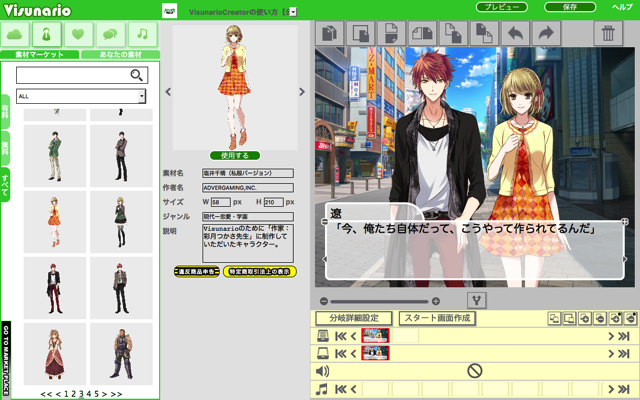This screenshot has width=640, height=400.
Task: Click the undo arrow in toolbar
Action: [x=518, y=34]
